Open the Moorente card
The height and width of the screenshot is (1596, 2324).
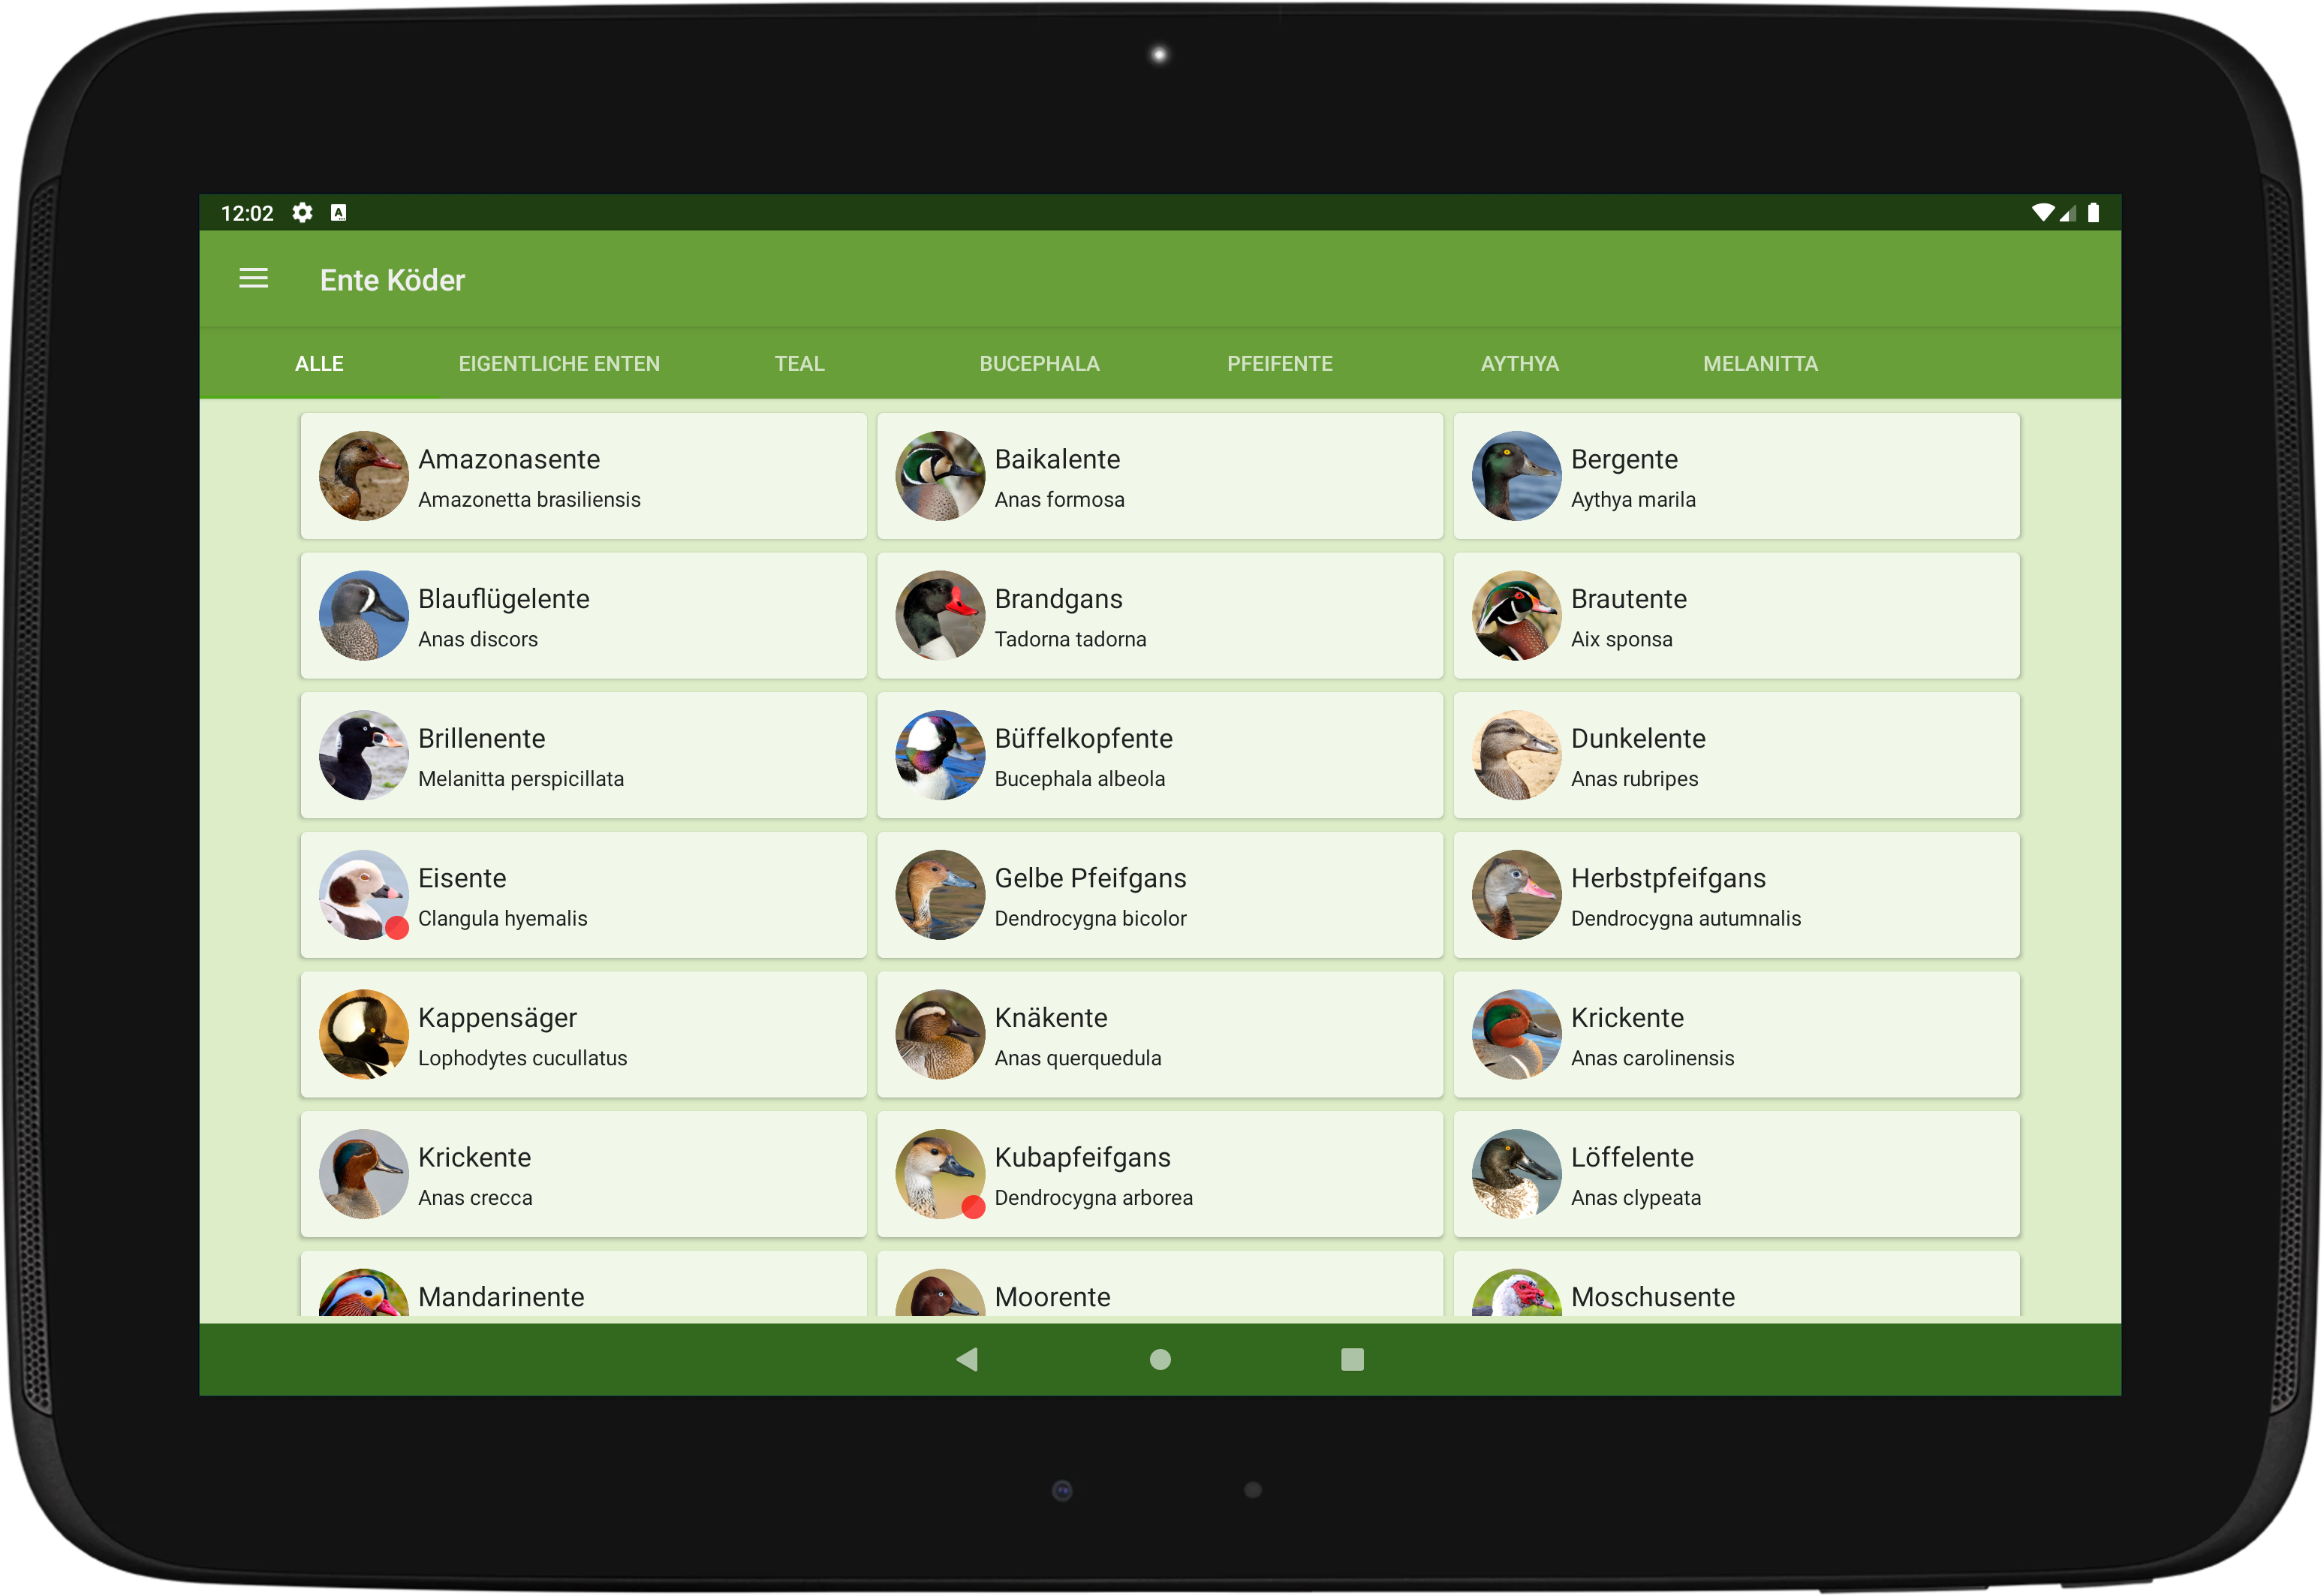click(1160, 1285)
